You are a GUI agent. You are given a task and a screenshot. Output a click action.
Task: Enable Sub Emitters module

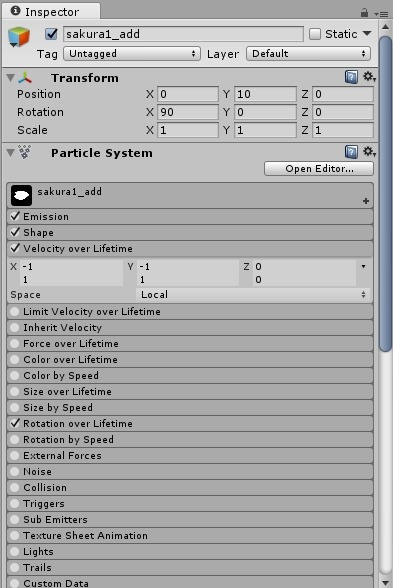tap(15, 519)
